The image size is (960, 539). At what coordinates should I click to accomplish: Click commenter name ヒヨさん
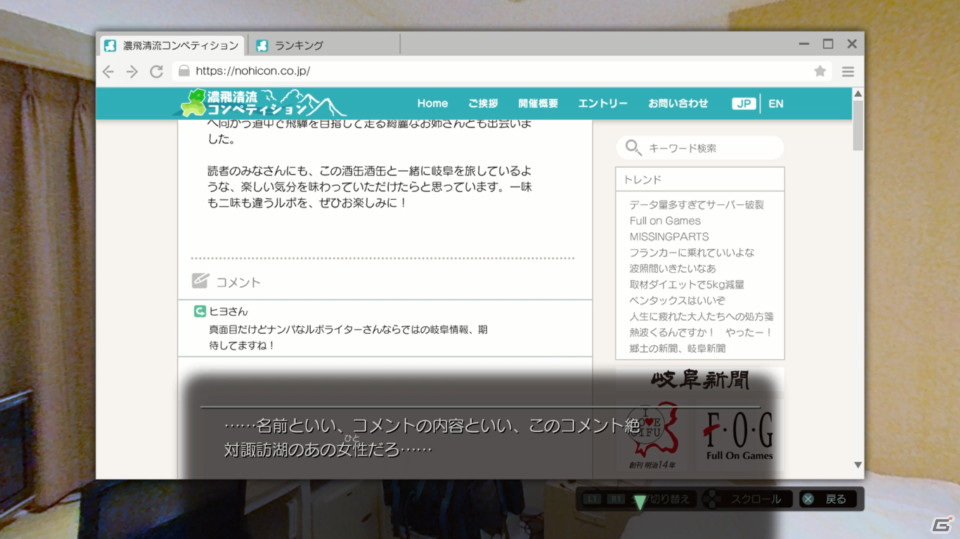click(x=228, y=311)
